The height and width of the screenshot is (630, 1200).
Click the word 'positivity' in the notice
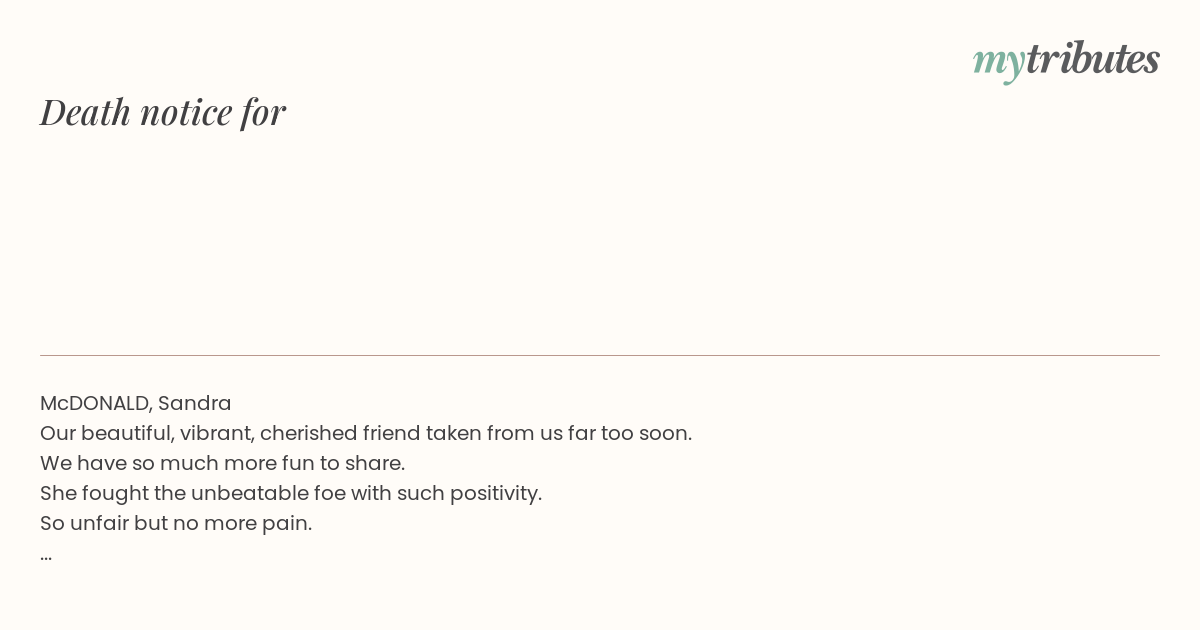pyautogui.click(x=494, y=493)
